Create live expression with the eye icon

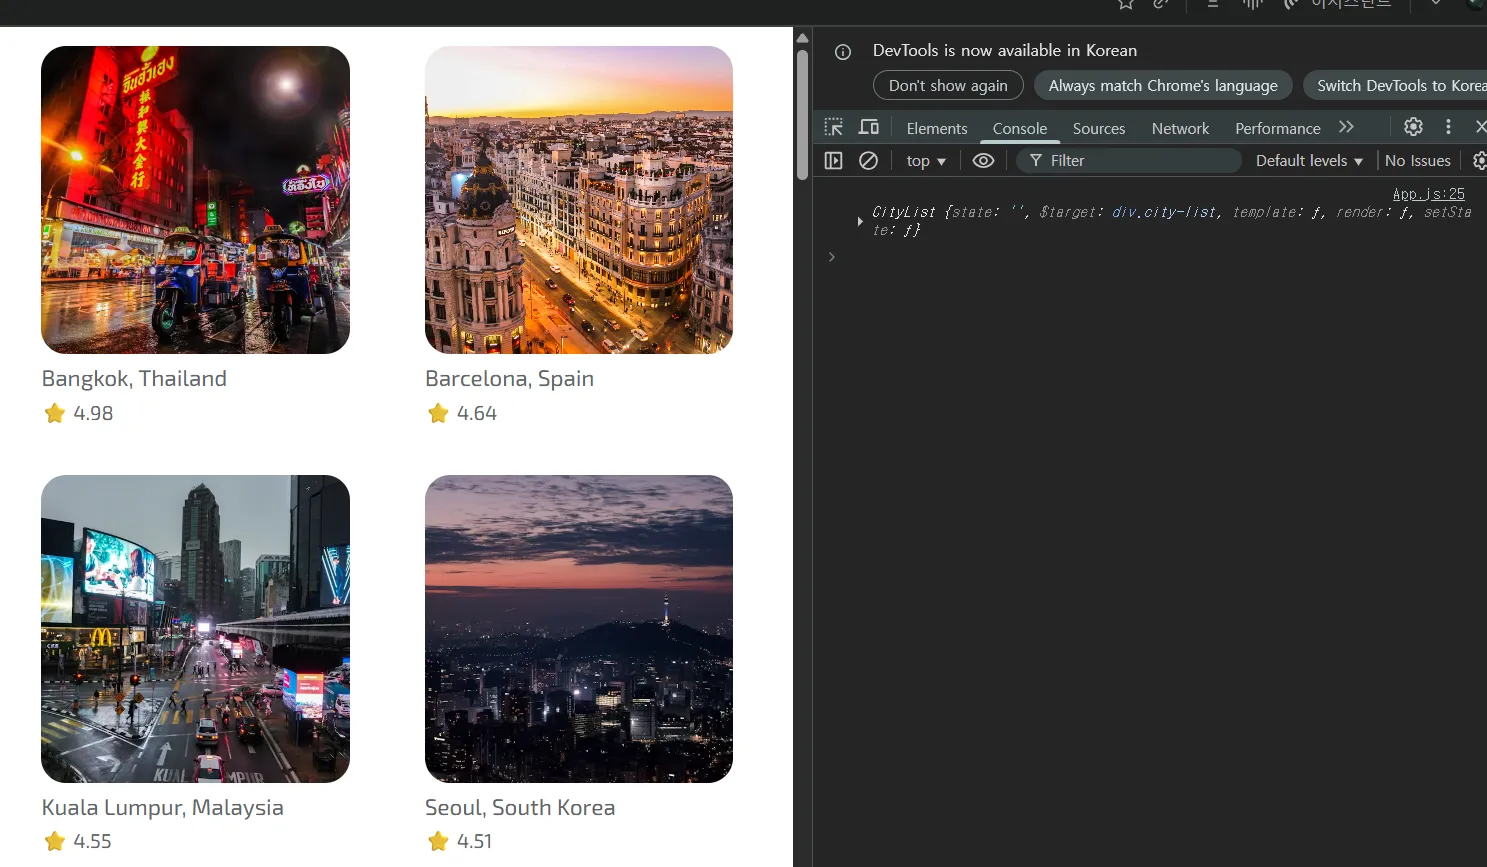(983, 161)
